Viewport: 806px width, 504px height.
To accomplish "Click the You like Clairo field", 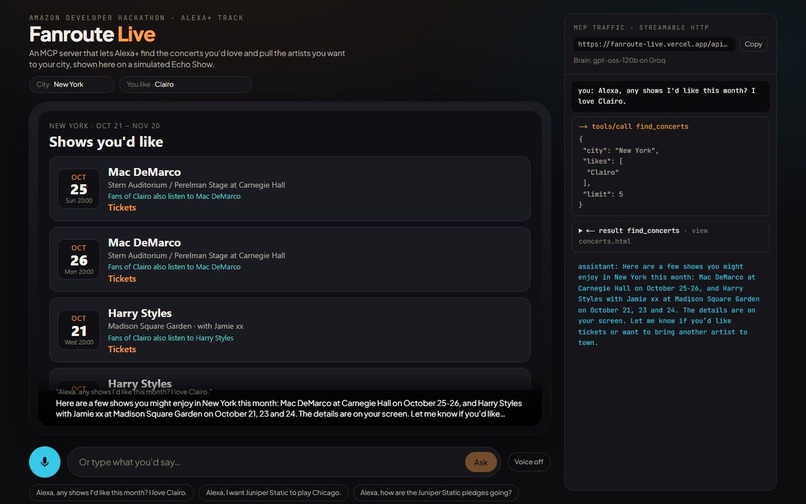I will pos(185,84).
